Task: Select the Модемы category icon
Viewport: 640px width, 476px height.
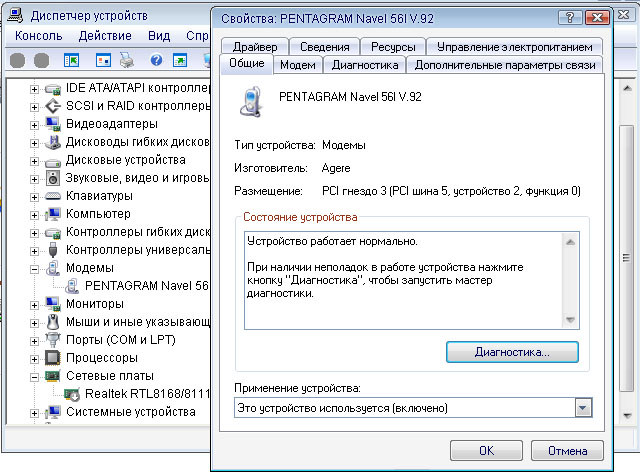Action: 53,268
